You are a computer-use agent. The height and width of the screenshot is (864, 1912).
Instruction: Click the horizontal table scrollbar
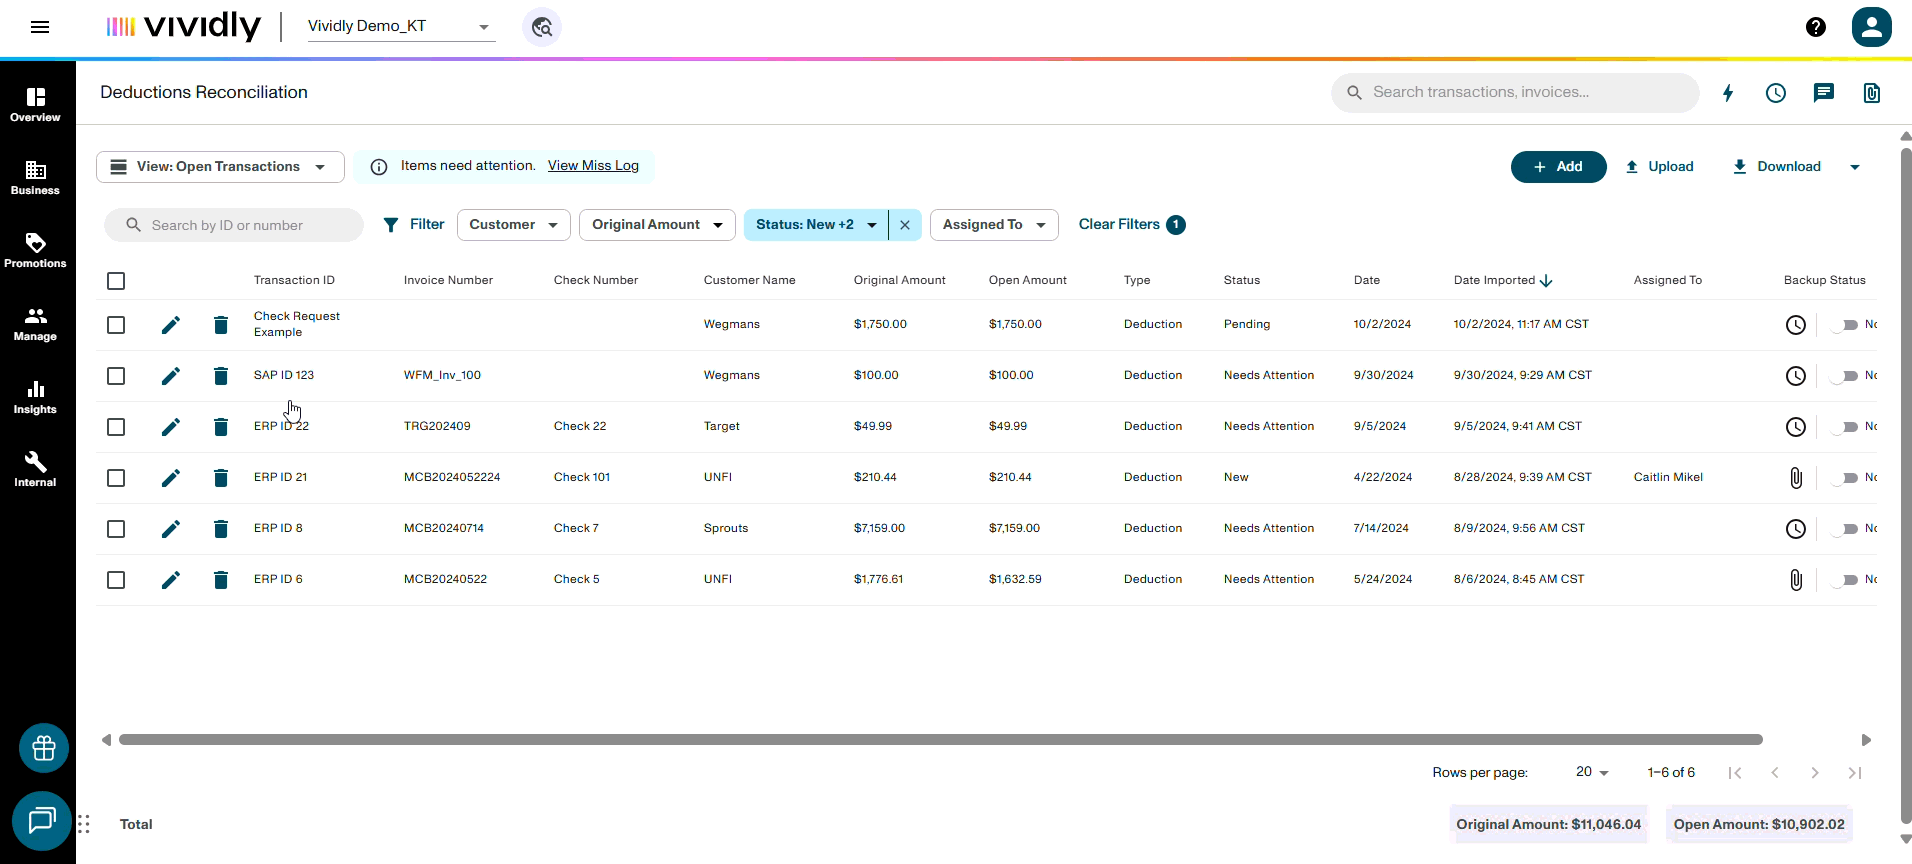pos(940,740)
